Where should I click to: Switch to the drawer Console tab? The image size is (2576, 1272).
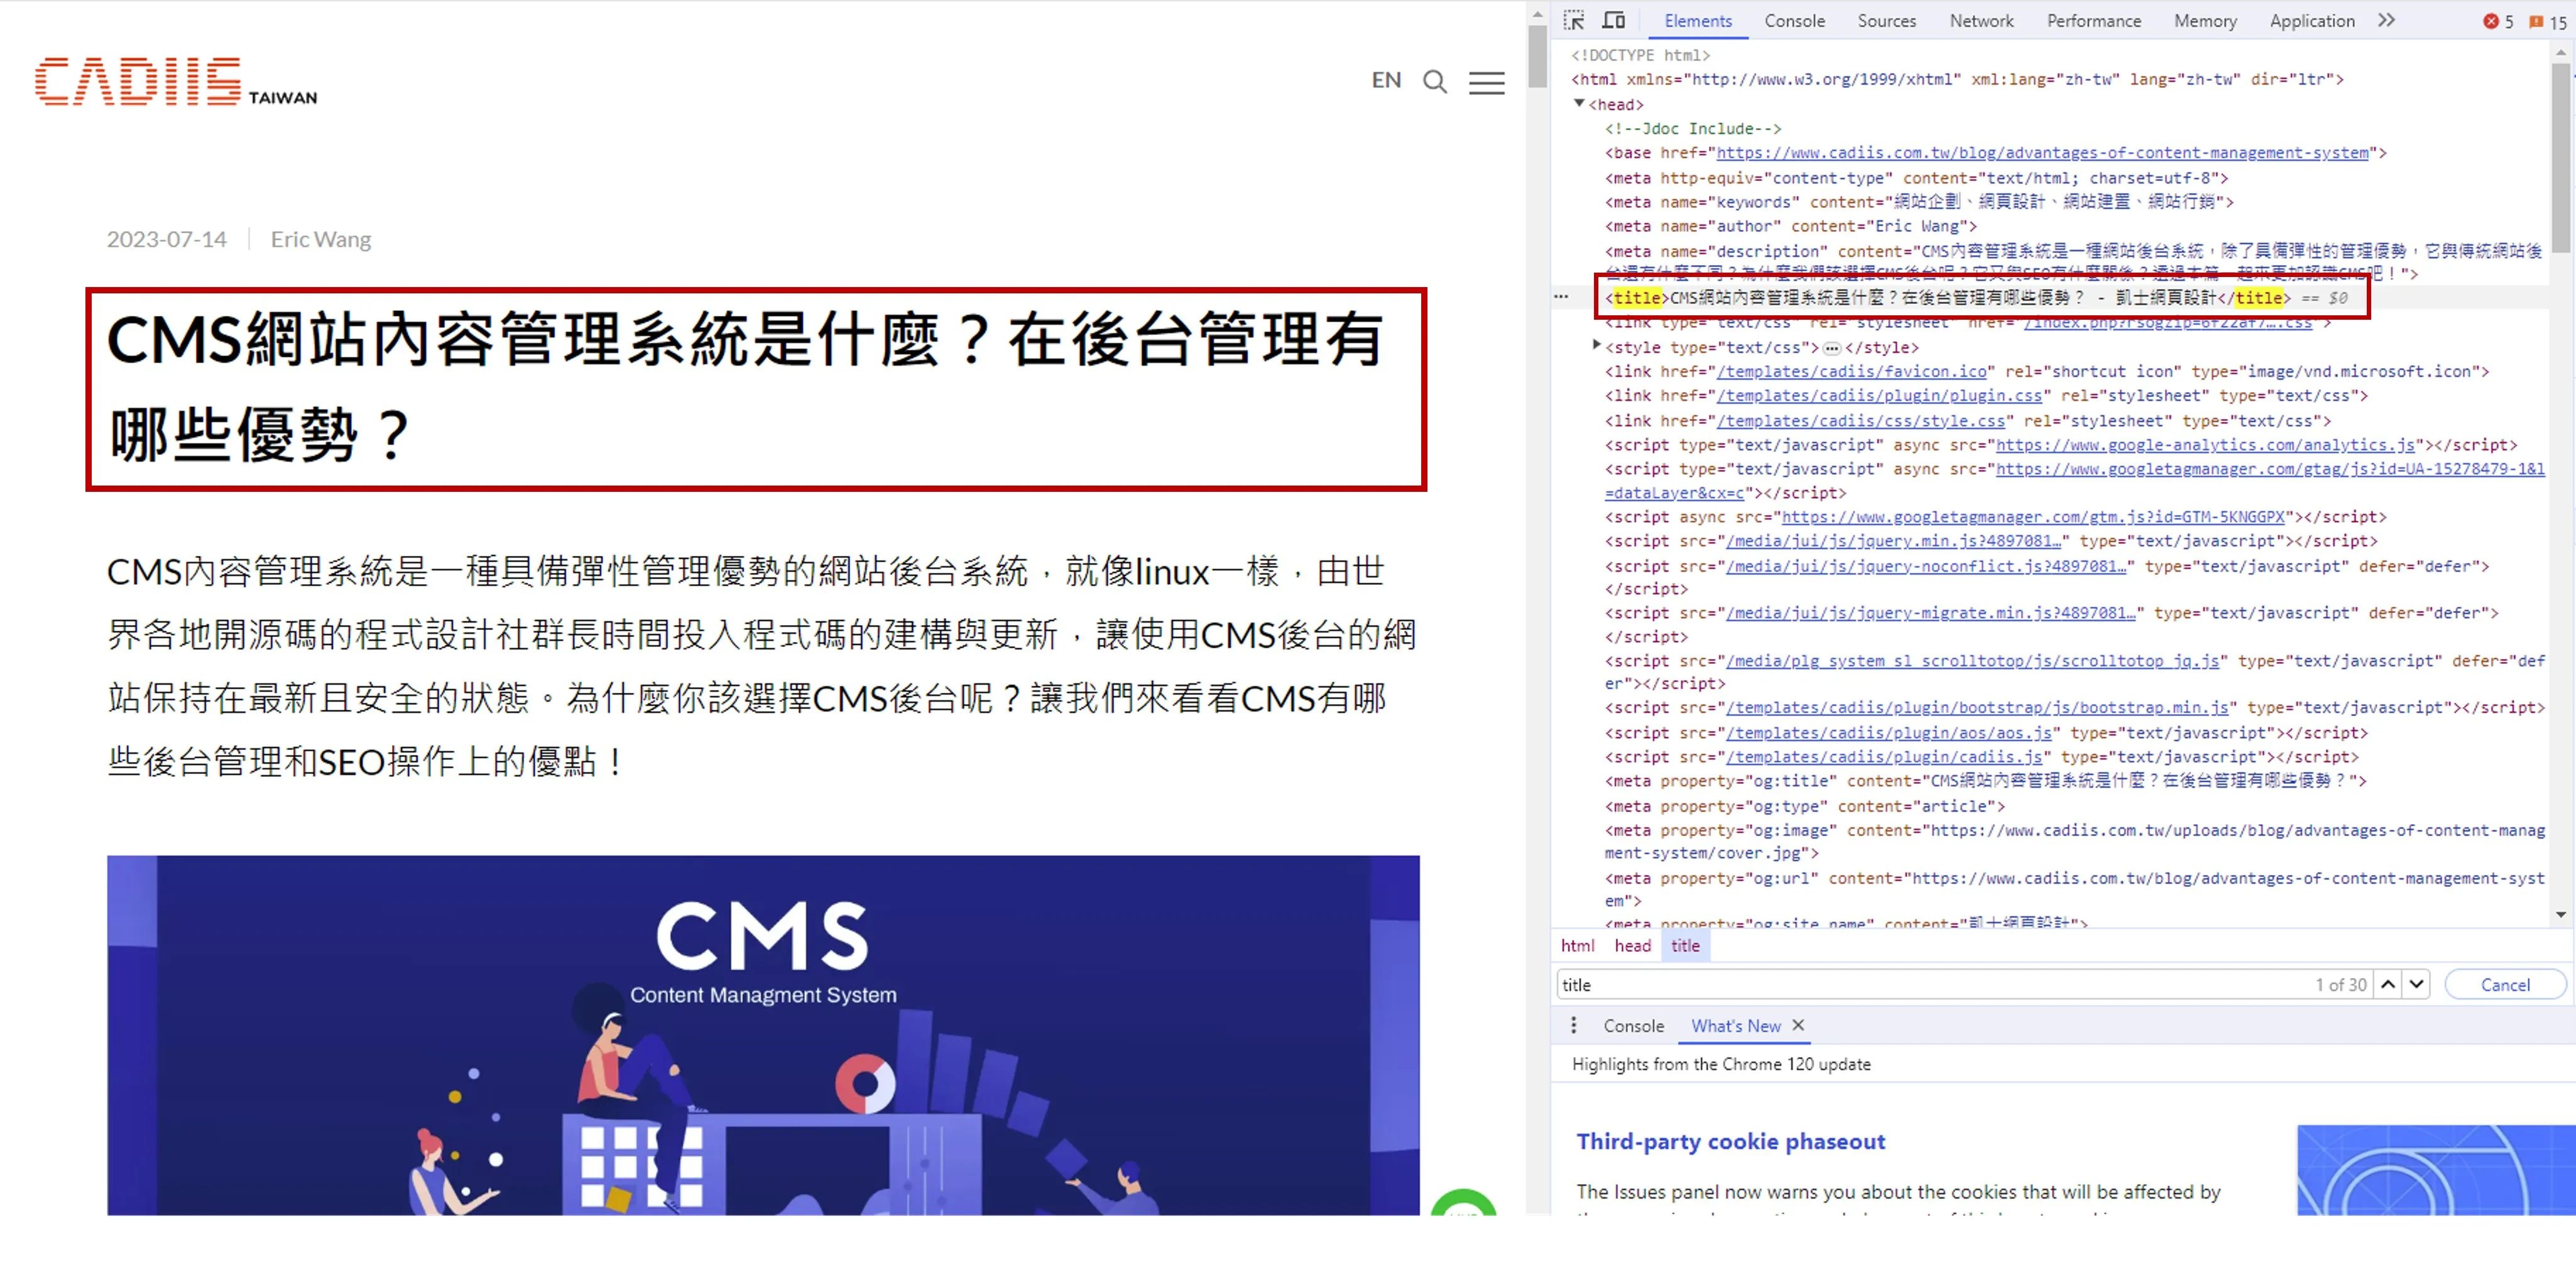click(1634, 1026)
